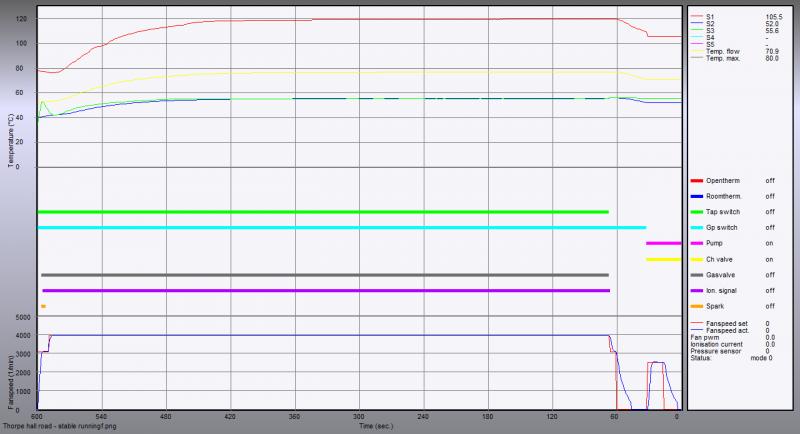Click the gray Gasvalve legend marker

696,274
